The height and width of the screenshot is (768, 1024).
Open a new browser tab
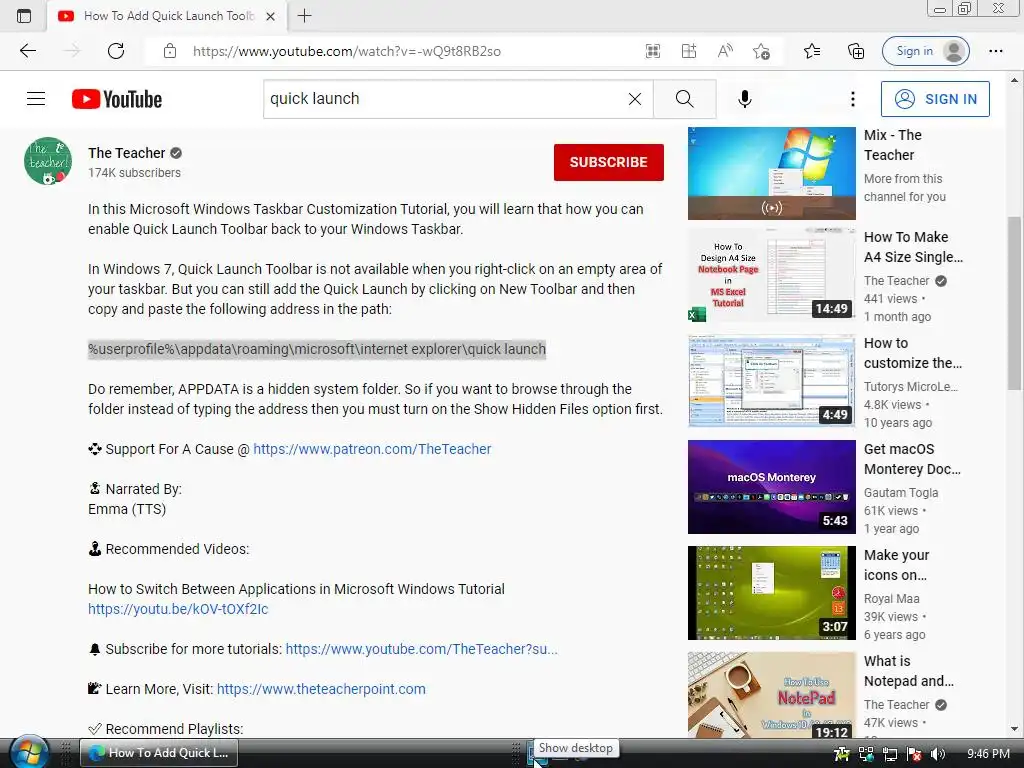pyautogui.click(x=304, y=16)
